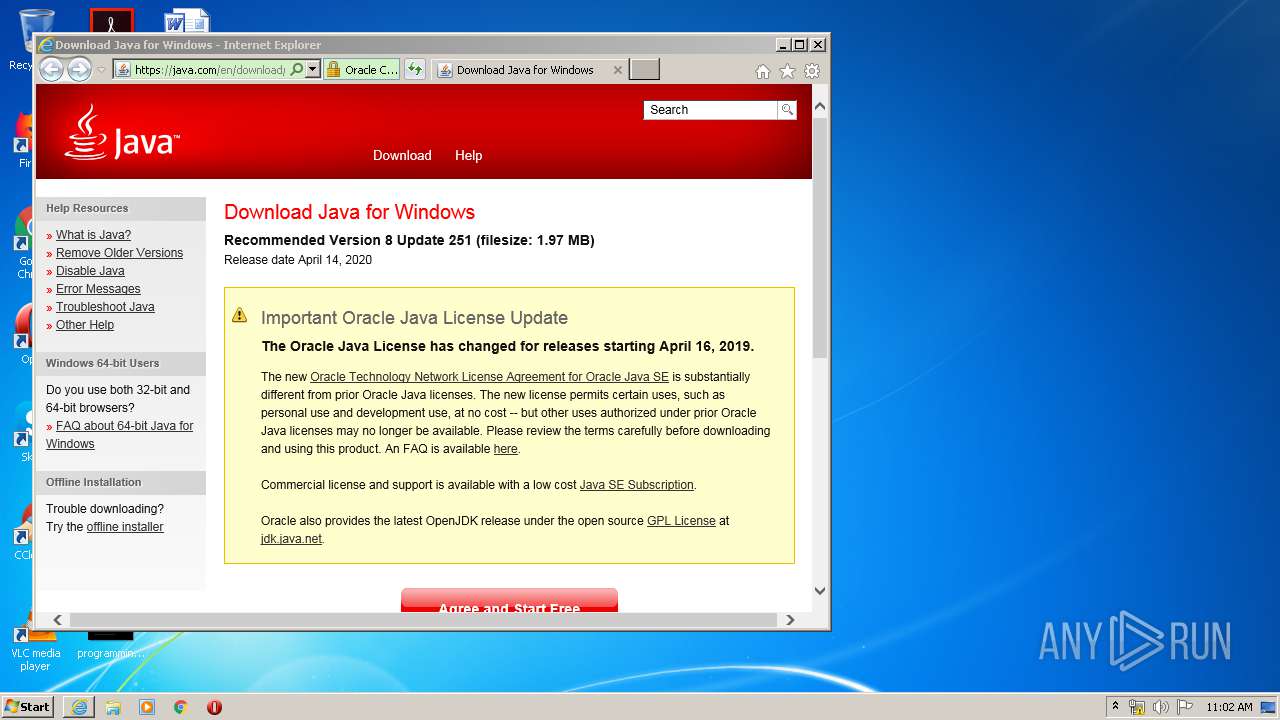Open the GPL License link
This screenshot has width=1280, height=720.
click(681, 521)
